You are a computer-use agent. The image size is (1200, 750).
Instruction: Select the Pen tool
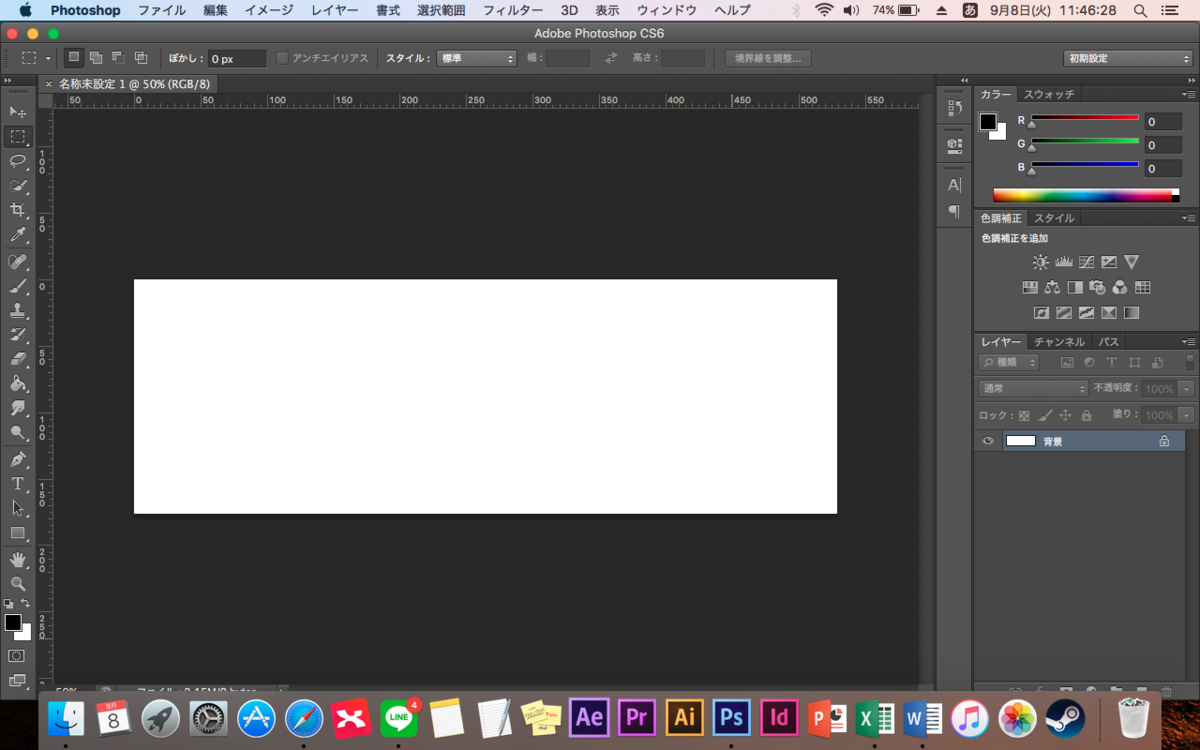18,460
